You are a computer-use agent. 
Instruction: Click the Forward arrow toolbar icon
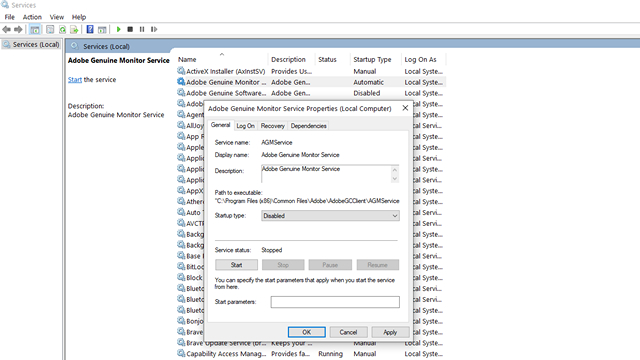pos(18,29)
